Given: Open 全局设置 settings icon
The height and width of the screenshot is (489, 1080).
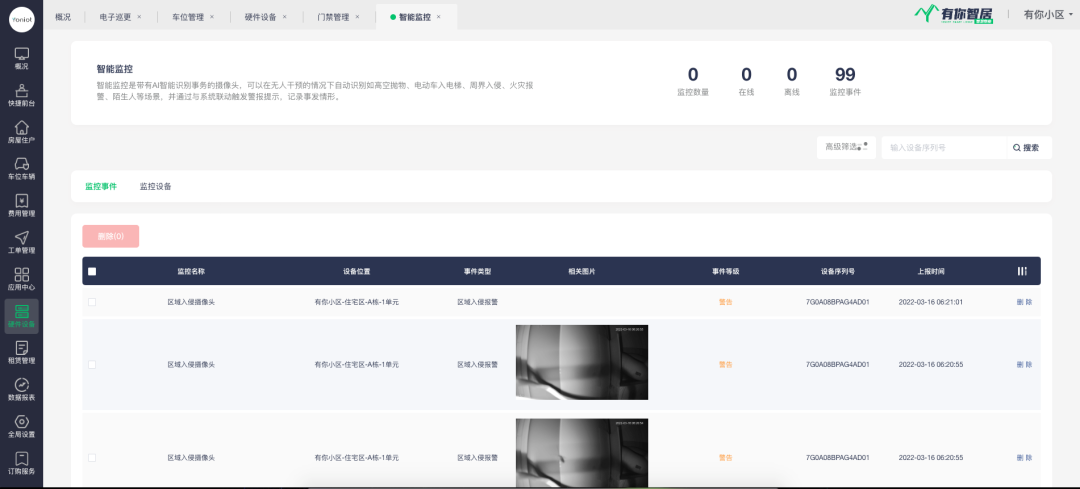Looking at the screenshot, I should click(21, 425).
